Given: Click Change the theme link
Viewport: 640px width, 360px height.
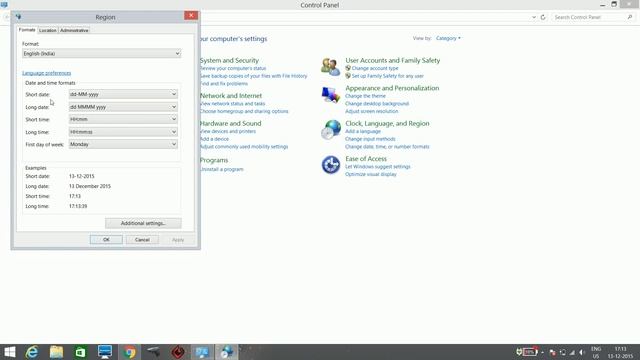Looking at the screenshot, I should coord(365,96).
